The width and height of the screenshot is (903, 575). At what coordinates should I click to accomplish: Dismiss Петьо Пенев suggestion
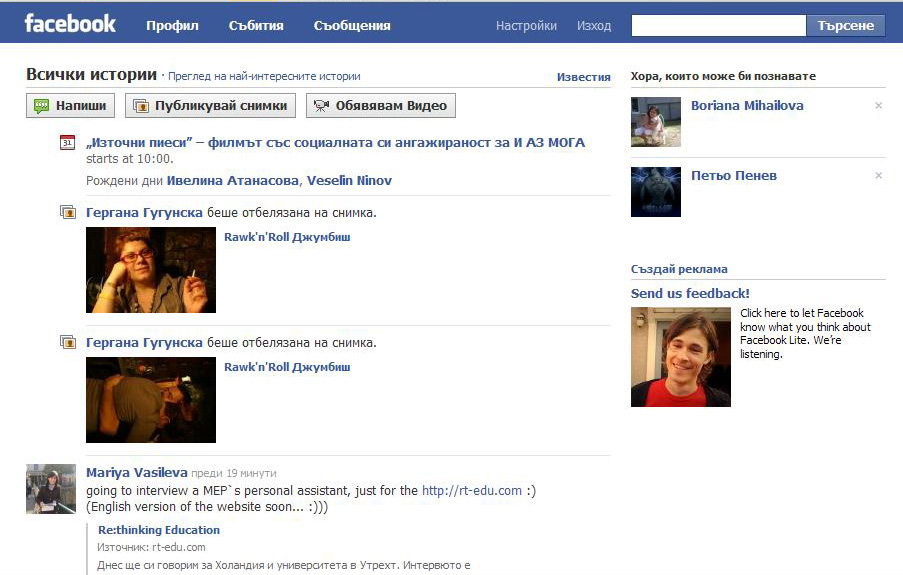[878, 176]
